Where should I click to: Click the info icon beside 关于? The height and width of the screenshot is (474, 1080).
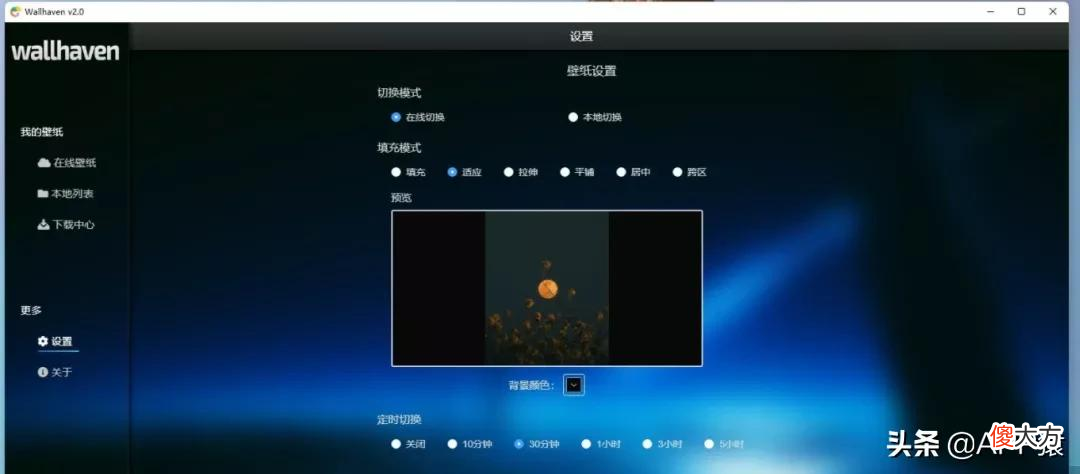pos(43,372)
